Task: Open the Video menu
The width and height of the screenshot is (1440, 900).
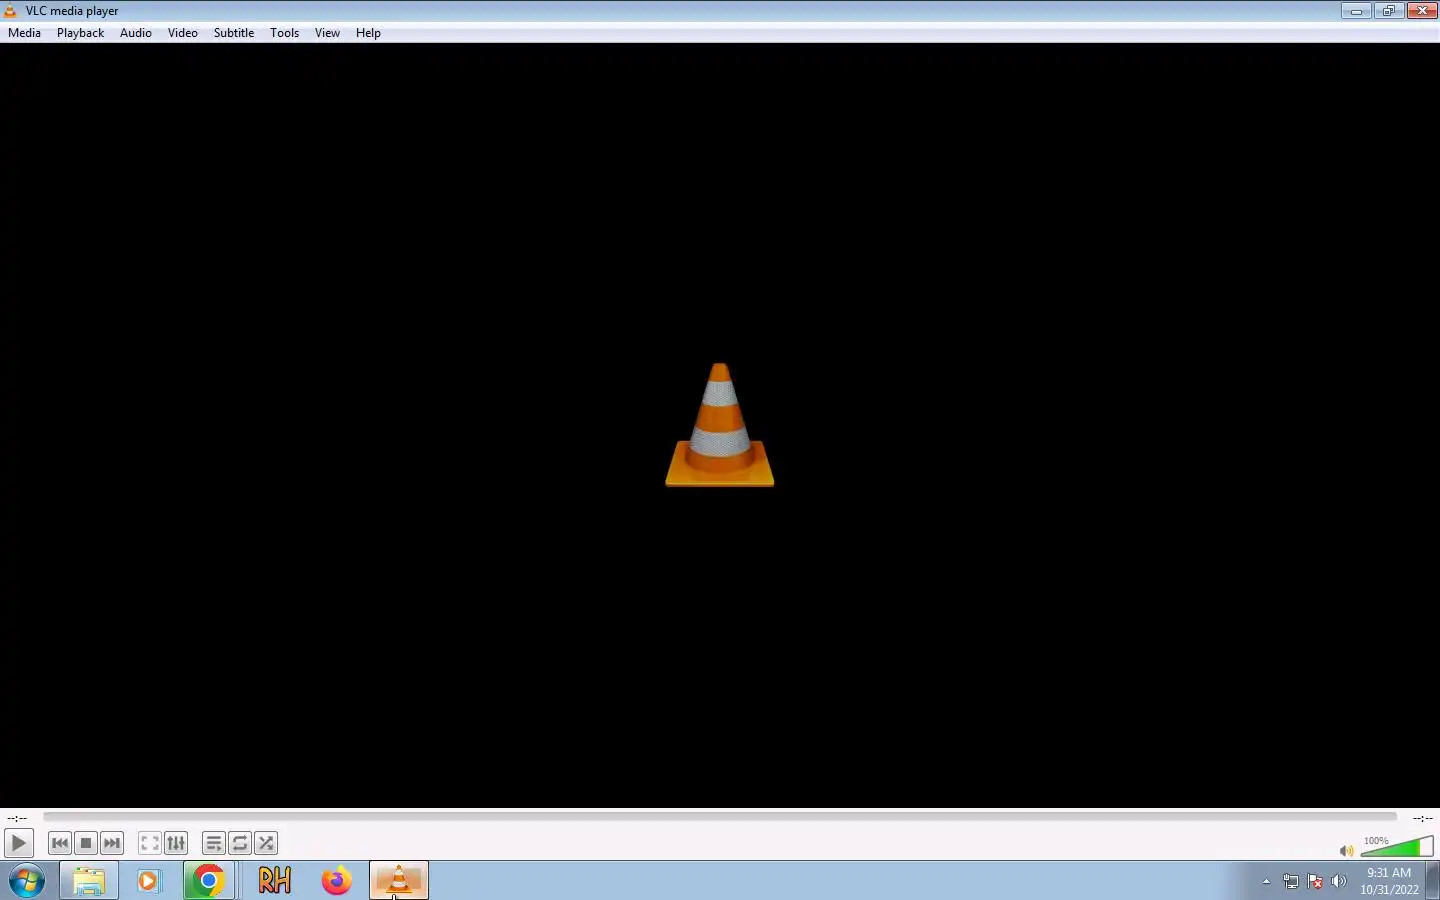Action: (x=182, y=33)
